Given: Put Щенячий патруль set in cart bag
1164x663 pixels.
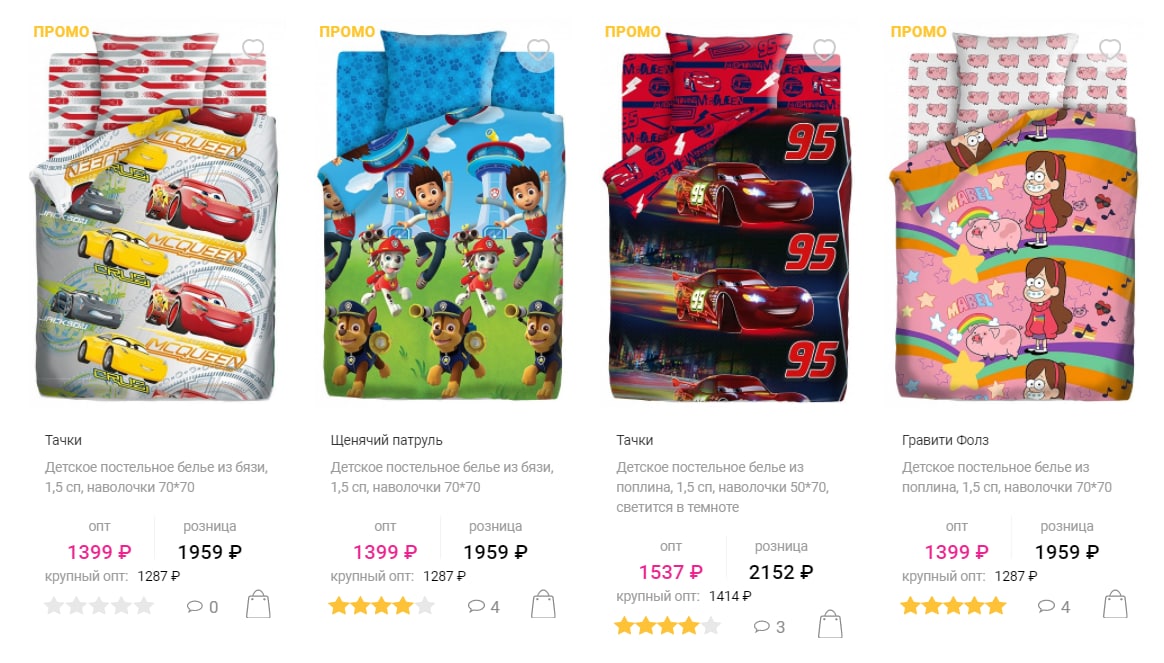Looking at the screenshot, I should [x=543, y=604].
